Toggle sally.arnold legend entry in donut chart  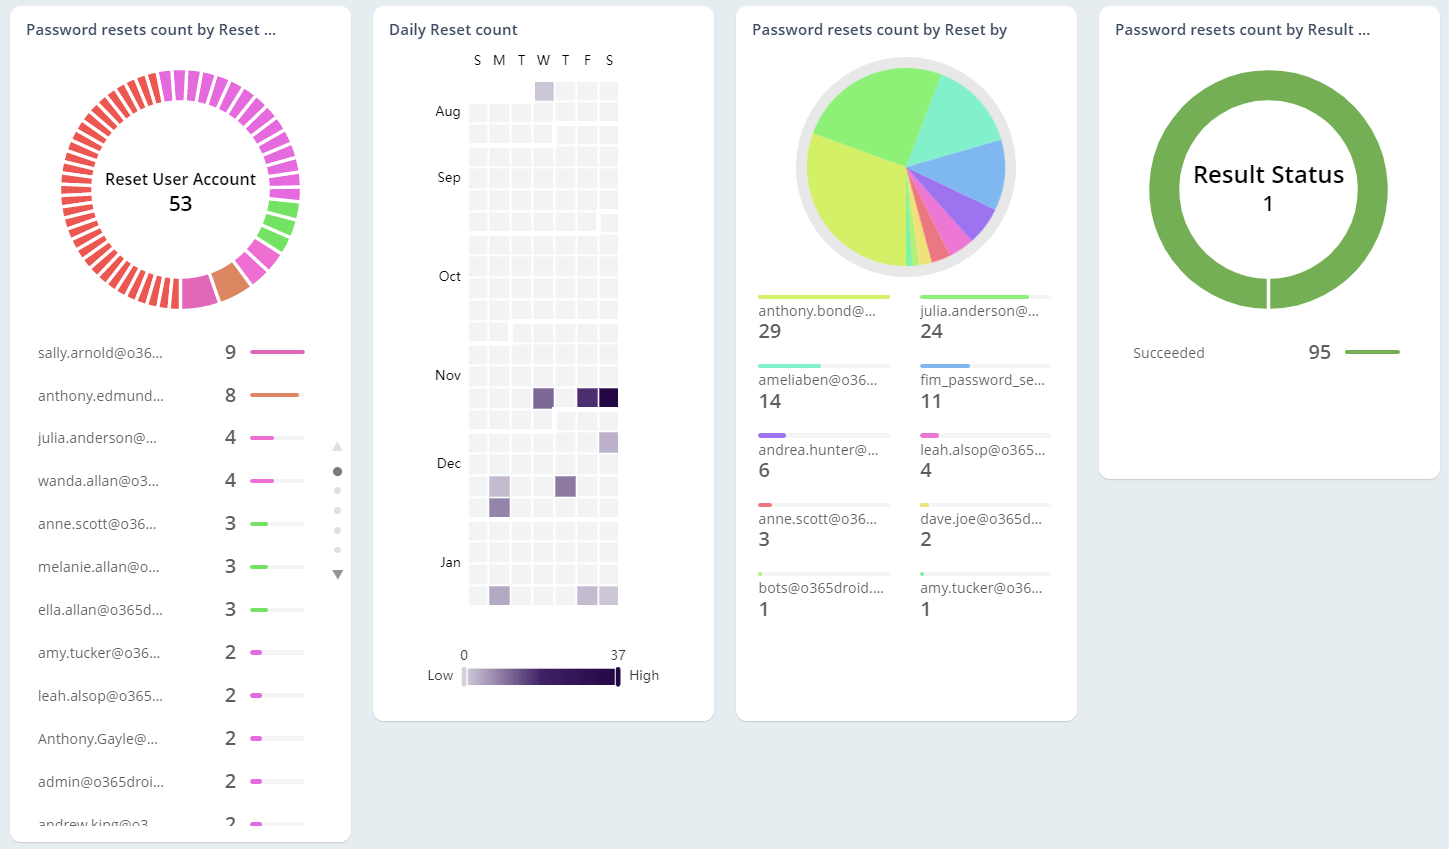(100, 353)
